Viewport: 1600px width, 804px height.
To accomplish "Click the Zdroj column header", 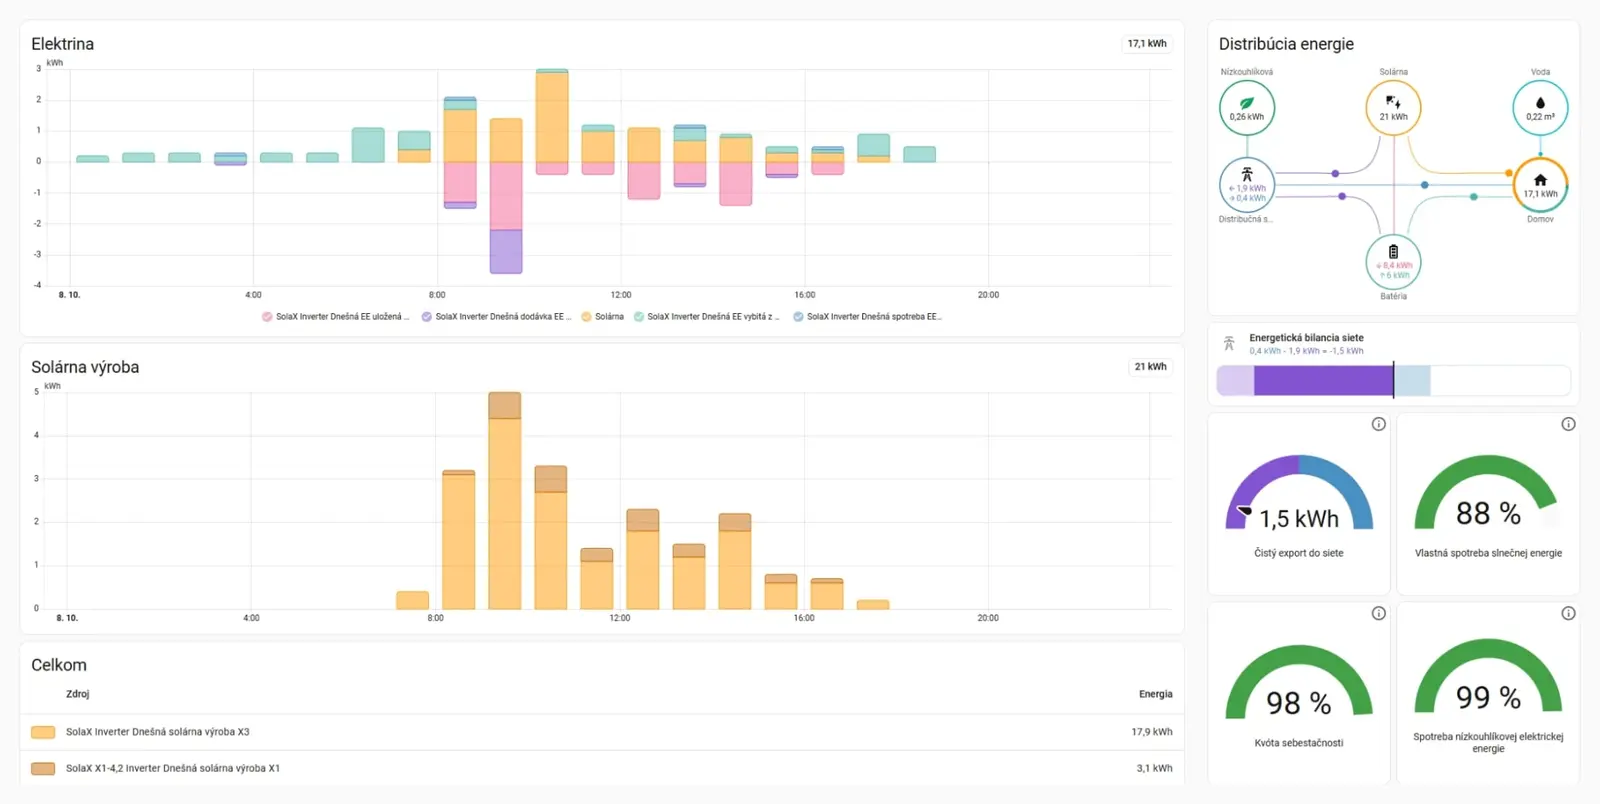I will click(77, 694).
